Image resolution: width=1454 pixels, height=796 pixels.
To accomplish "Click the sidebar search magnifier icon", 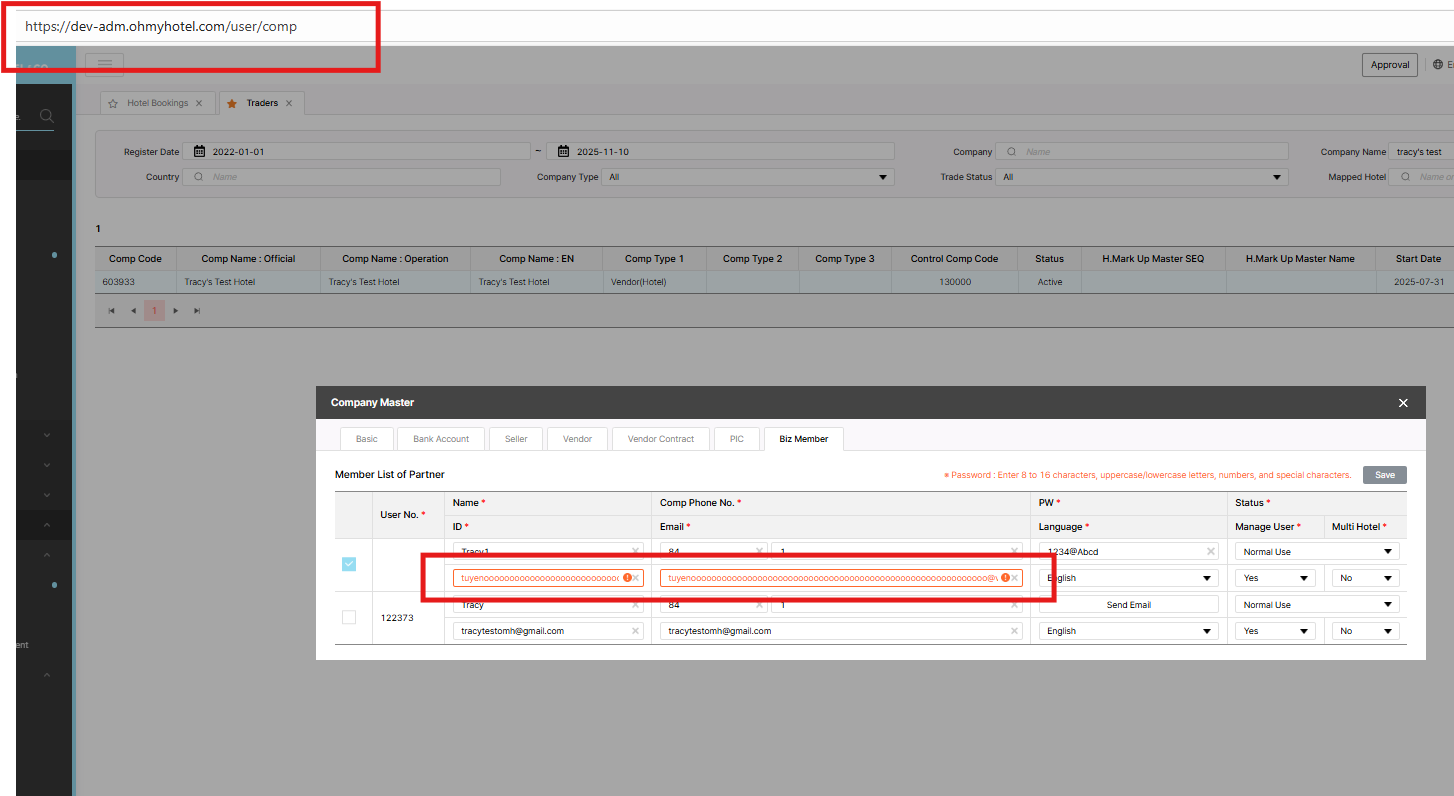I will [x=46, y=117].
